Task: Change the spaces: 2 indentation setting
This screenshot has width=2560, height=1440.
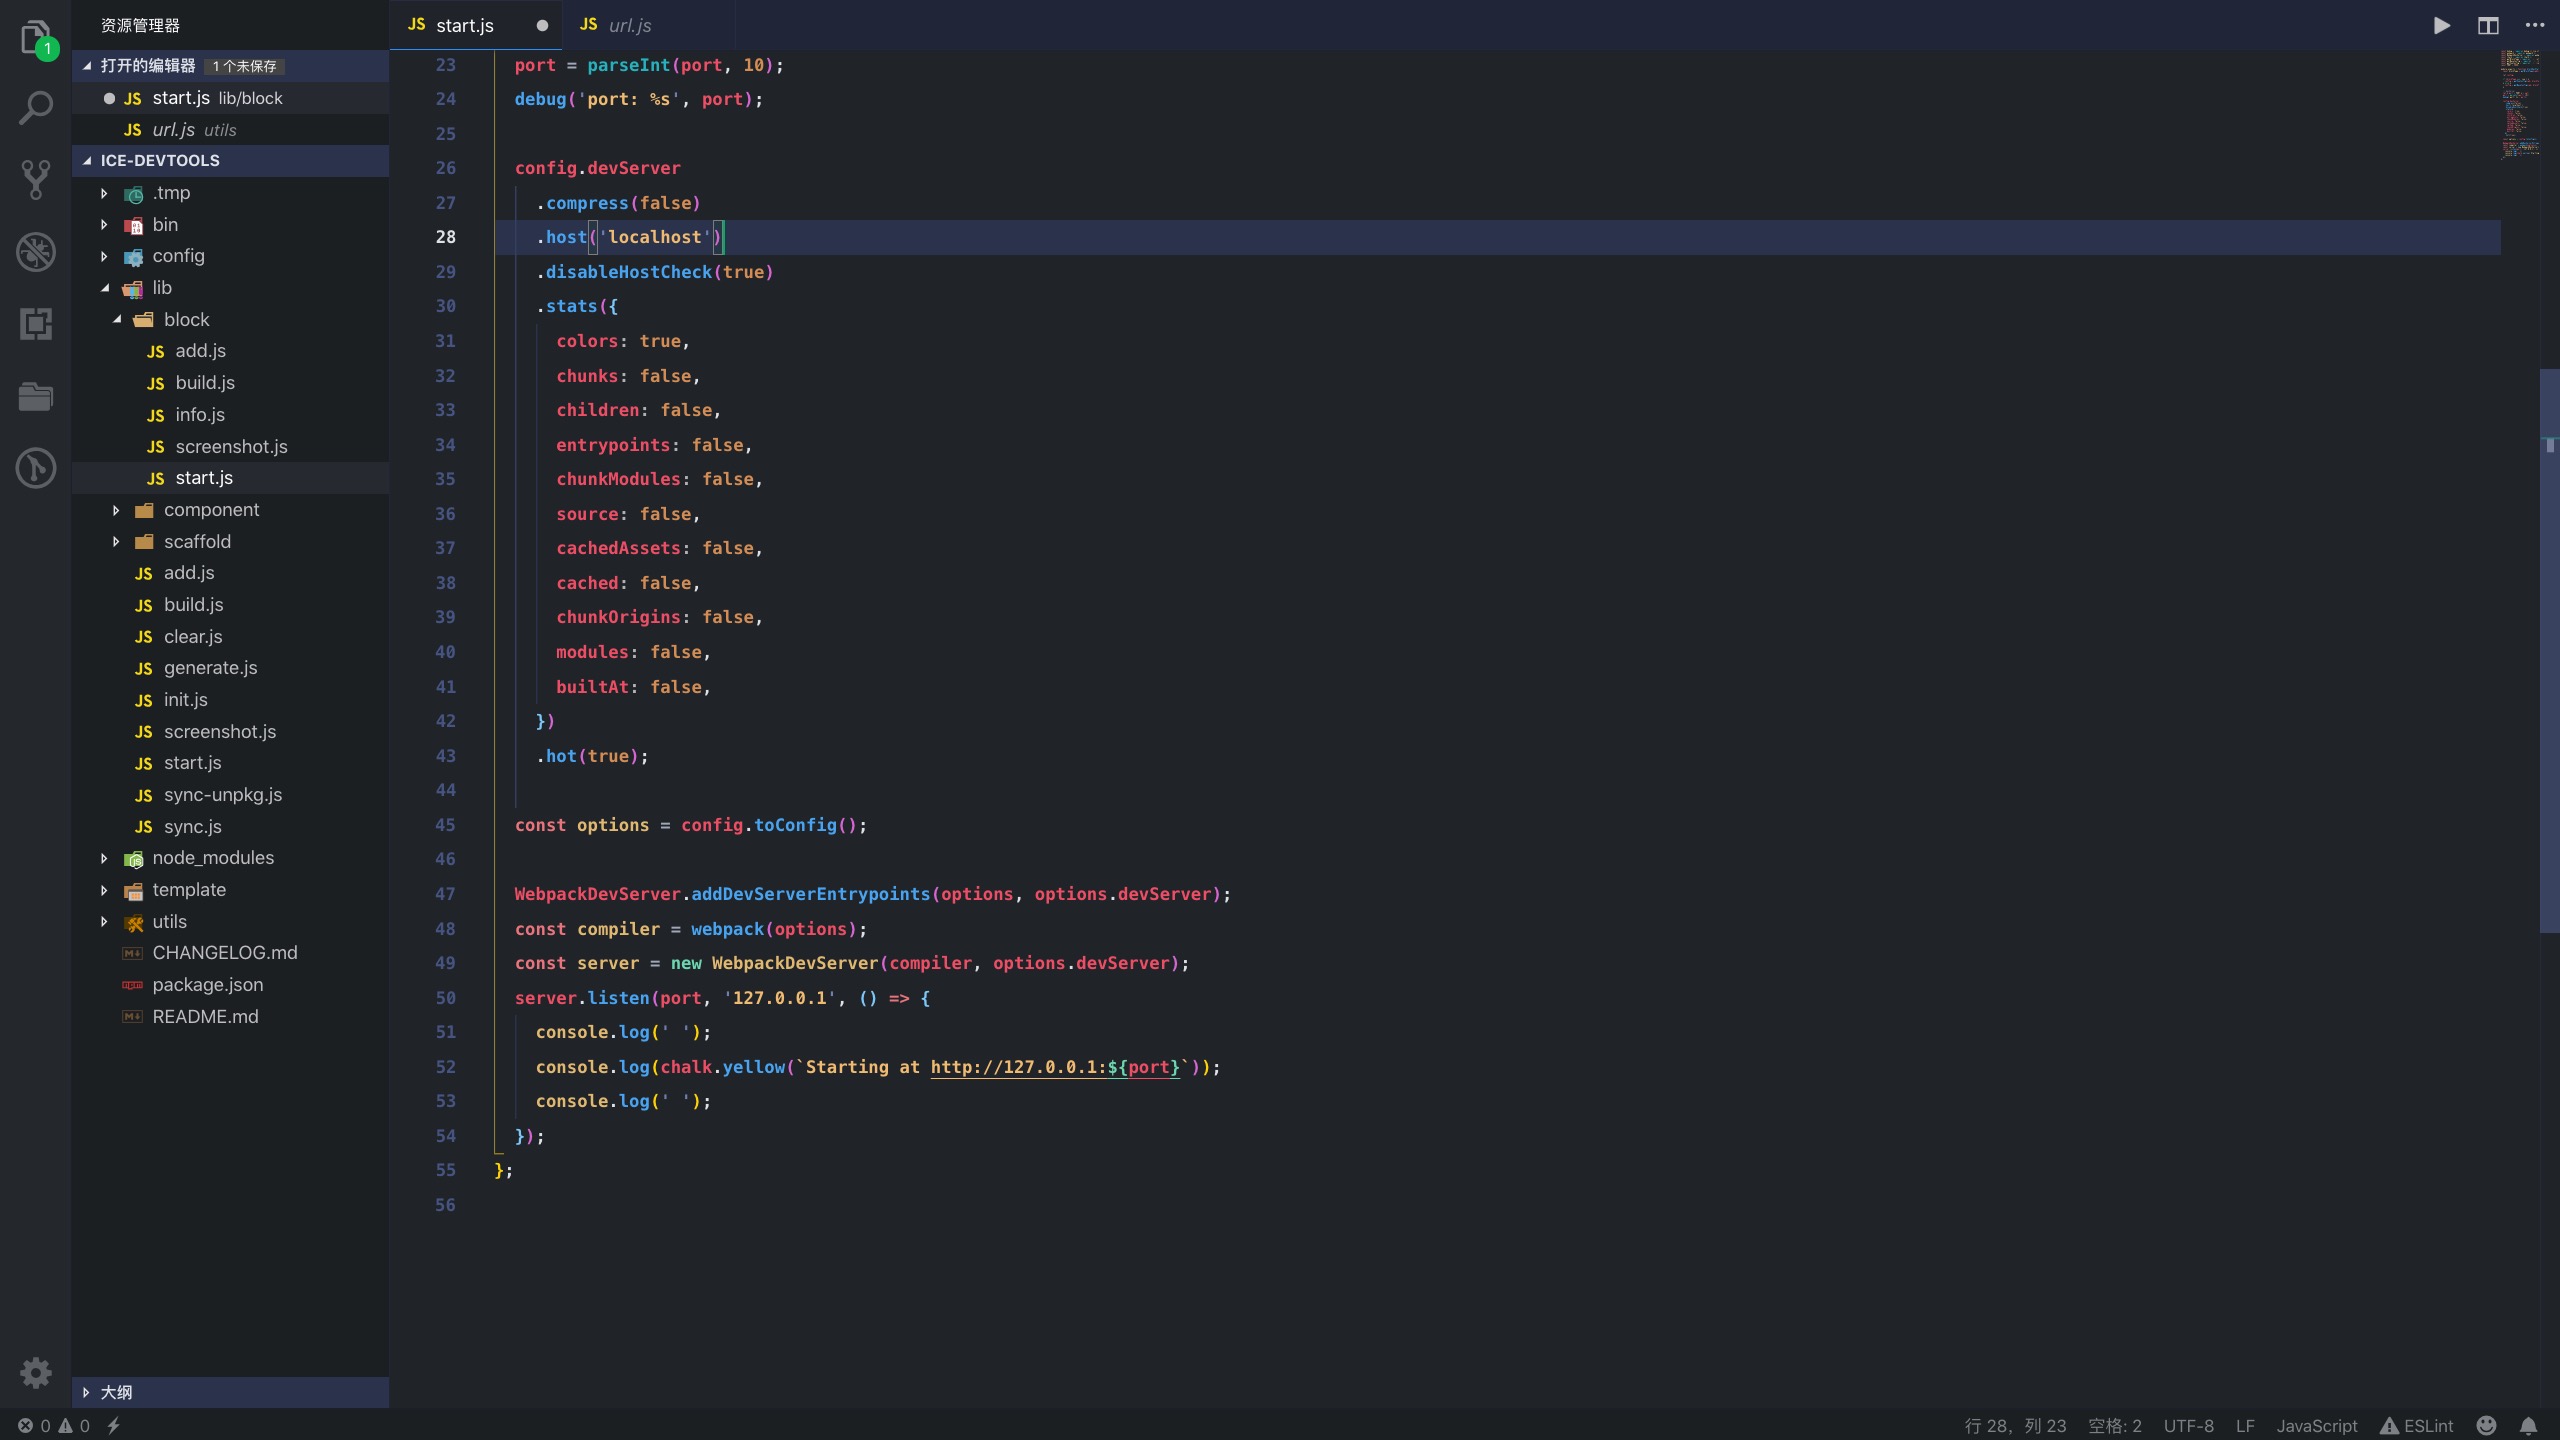Action: click(x=2114, y=1426)
